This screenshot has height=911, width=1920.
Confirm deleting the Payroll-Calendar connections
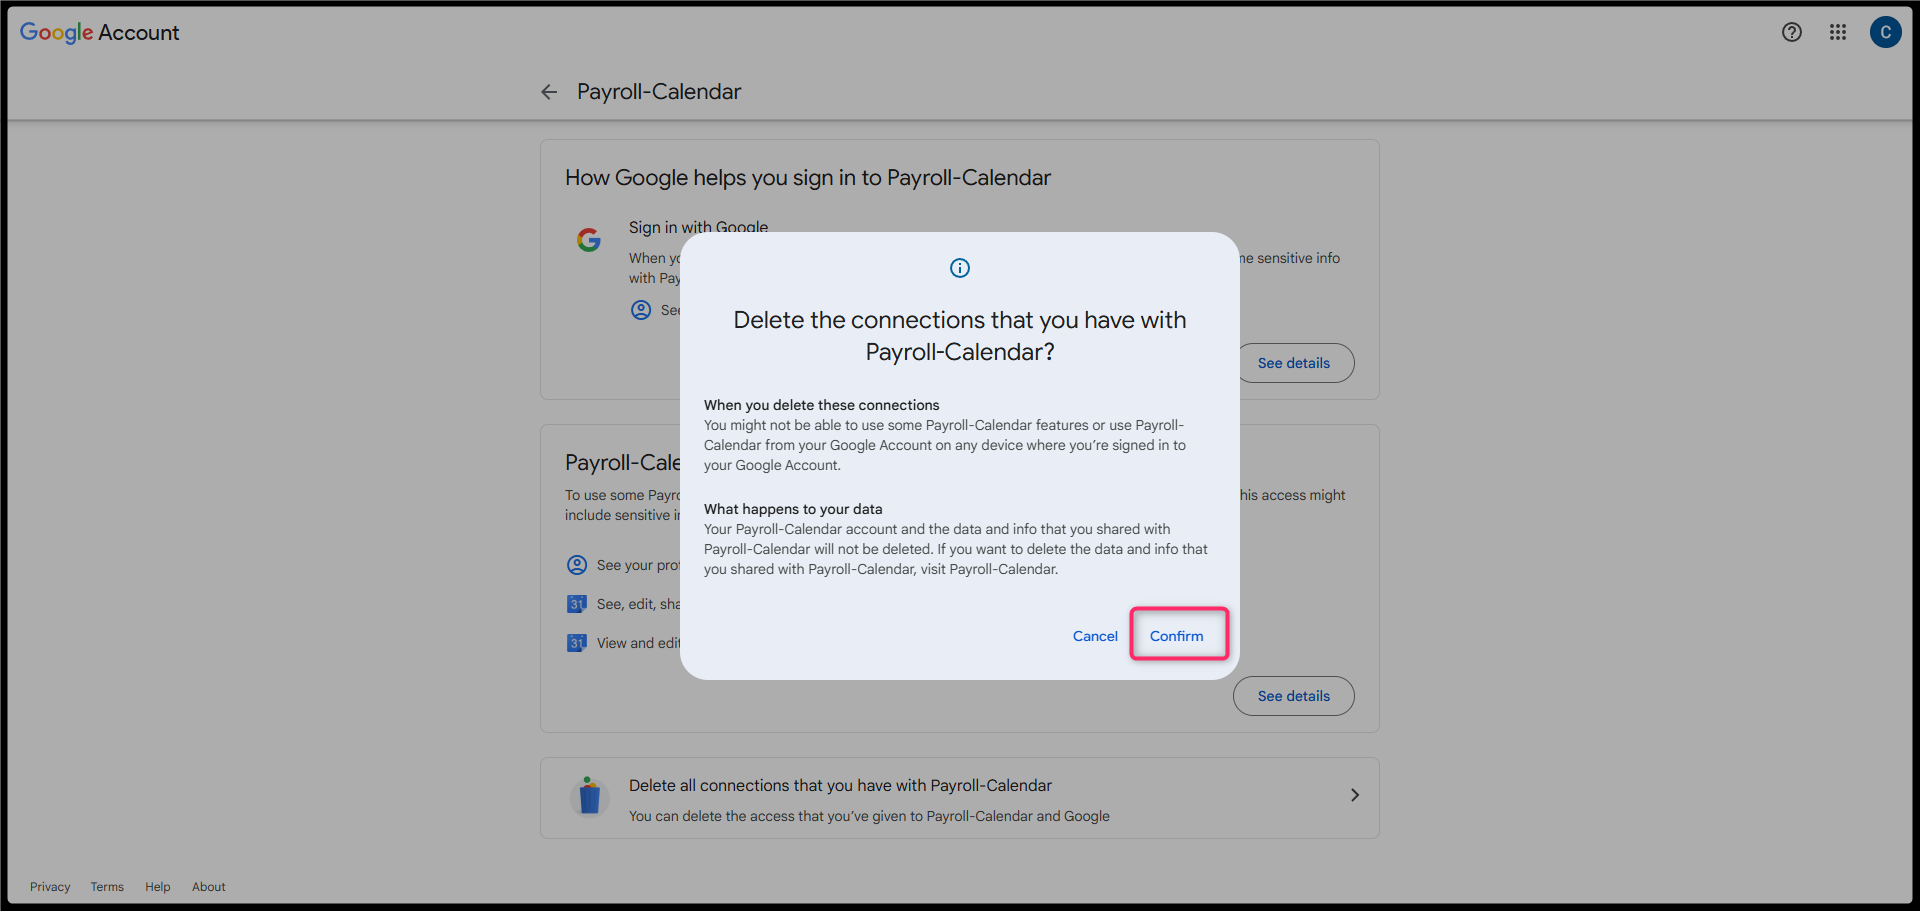[1176, 636]
